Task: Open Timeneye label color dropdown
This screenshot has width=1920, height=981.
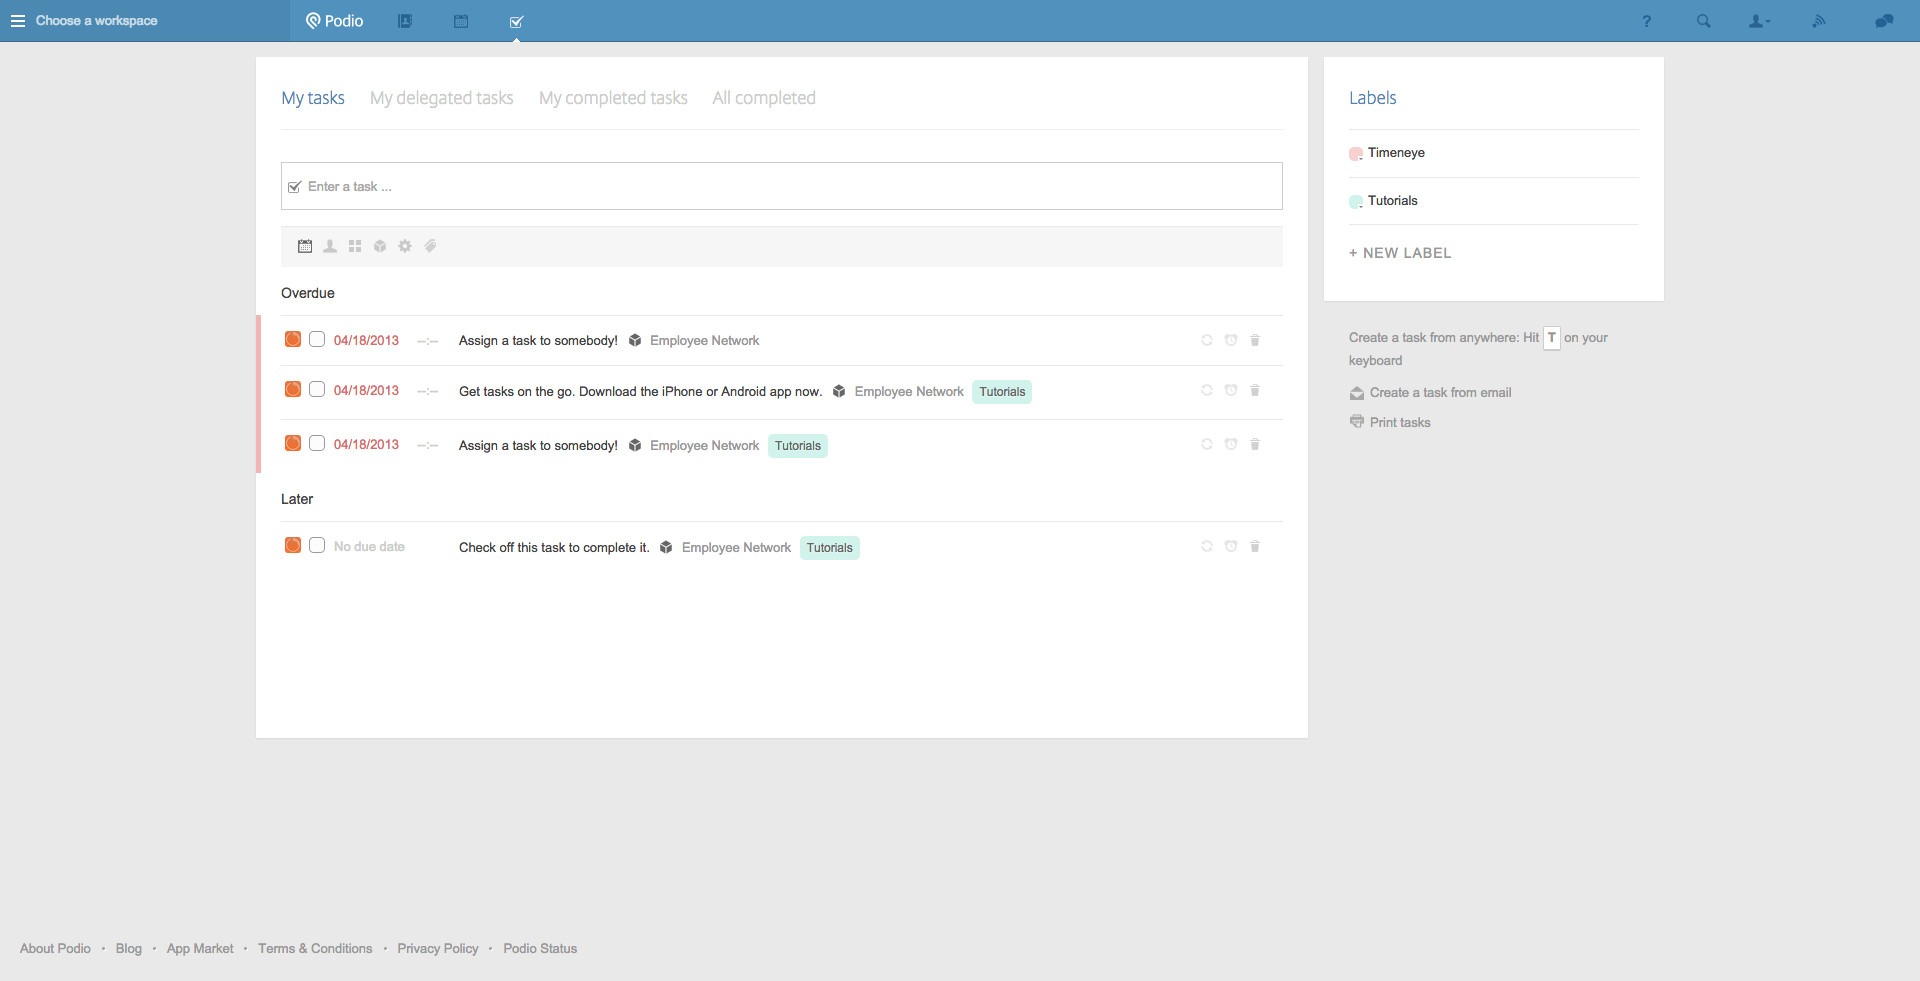Action: [1356, 154]
